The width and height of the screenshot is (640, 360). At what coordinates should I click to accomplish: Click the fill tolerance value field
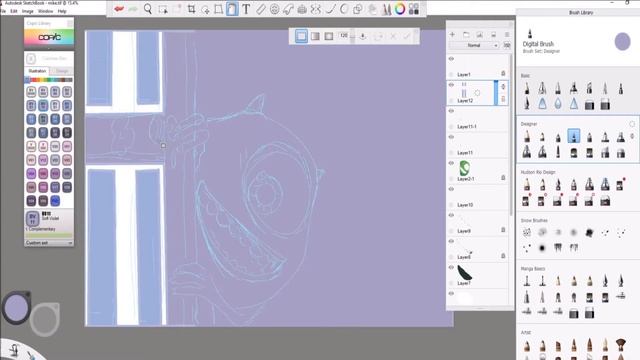pos(344,36)
